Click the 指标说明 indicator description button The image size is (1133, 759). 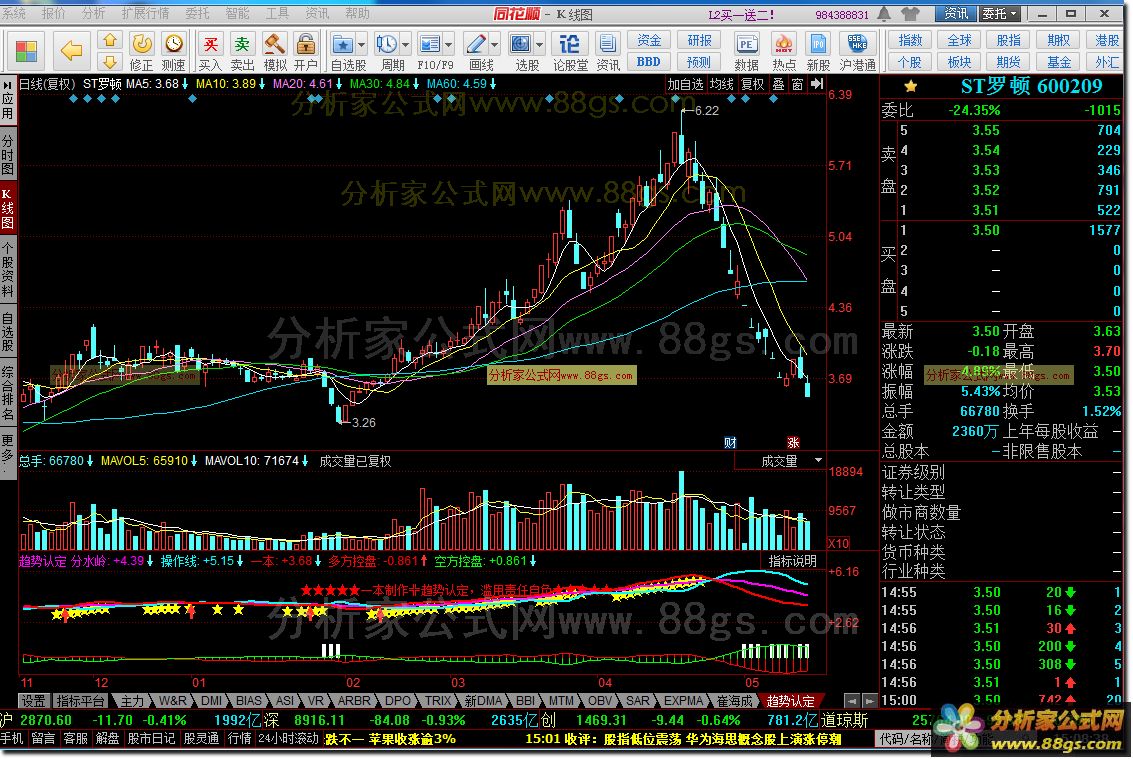click(x=793, y=561)
